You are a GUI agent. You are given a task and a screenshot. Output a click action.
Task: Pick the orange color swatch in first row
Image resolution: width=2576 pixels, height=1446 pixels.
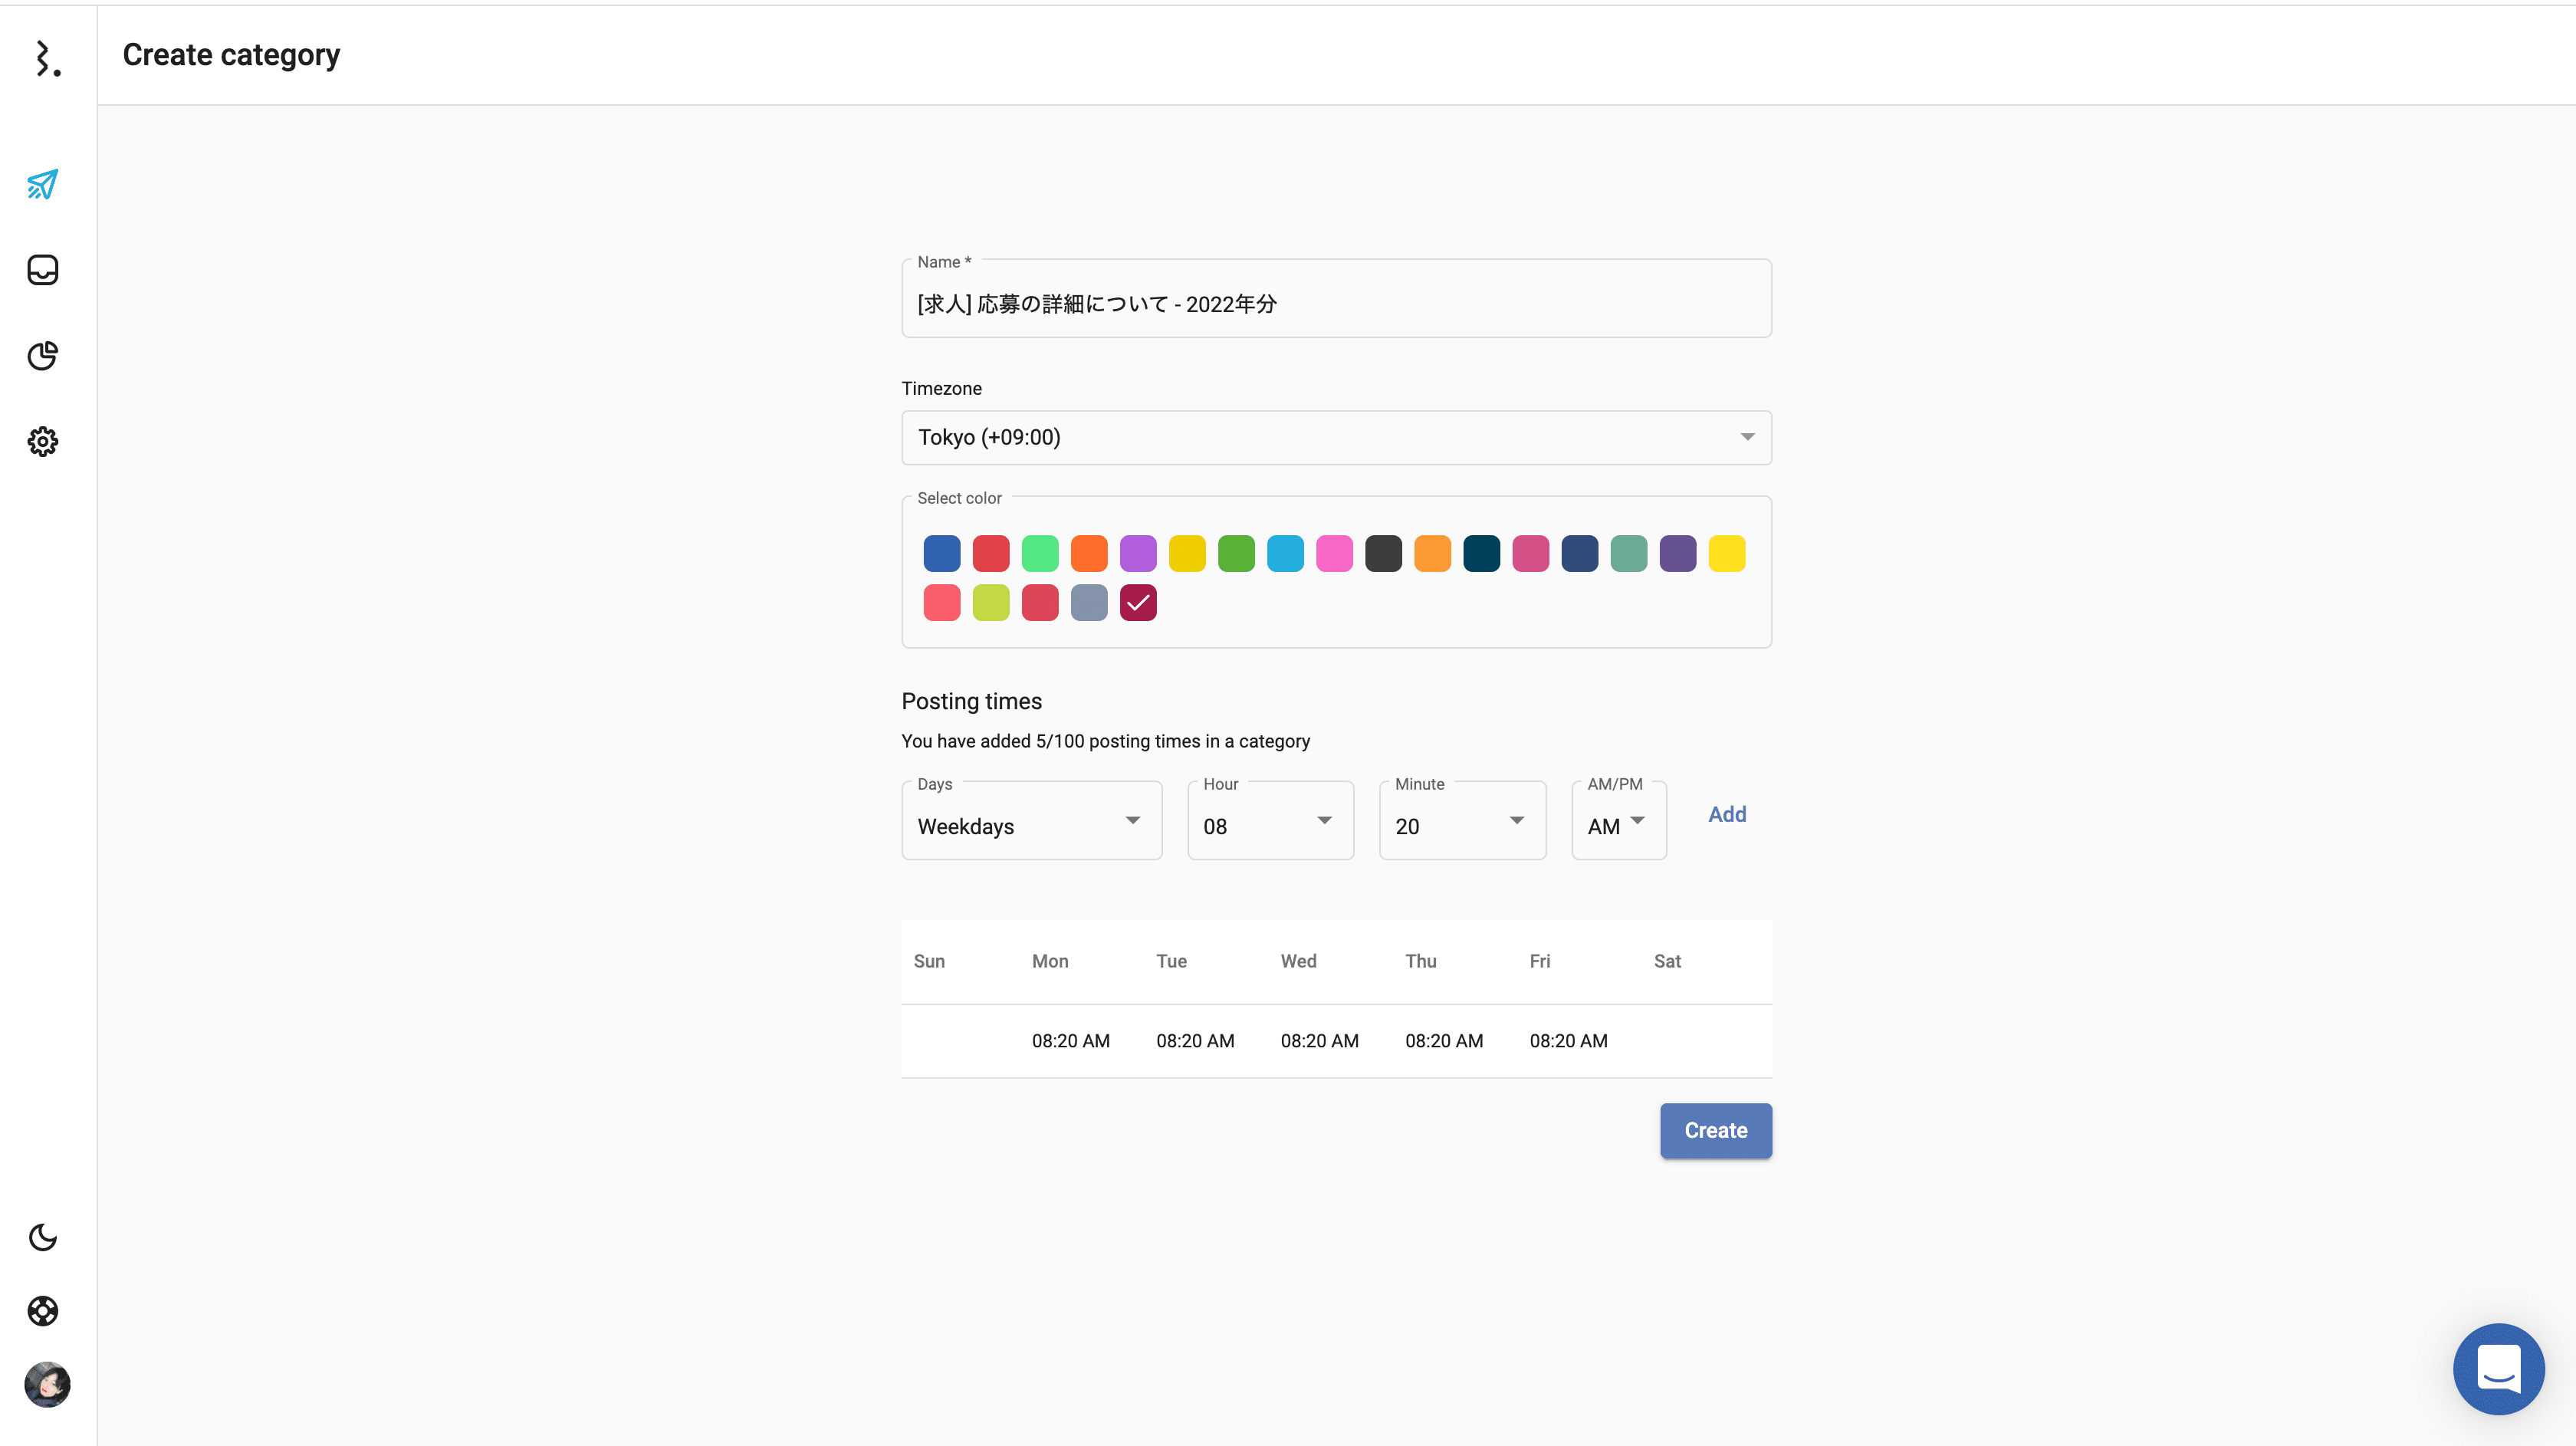(1089, 553)
